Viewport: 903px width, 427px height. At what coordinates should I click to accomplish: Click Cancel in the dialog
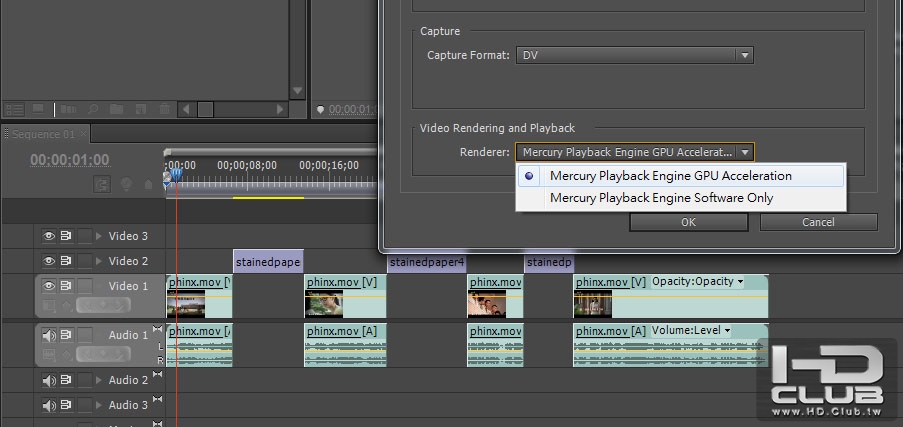click(x=818, y=222)
